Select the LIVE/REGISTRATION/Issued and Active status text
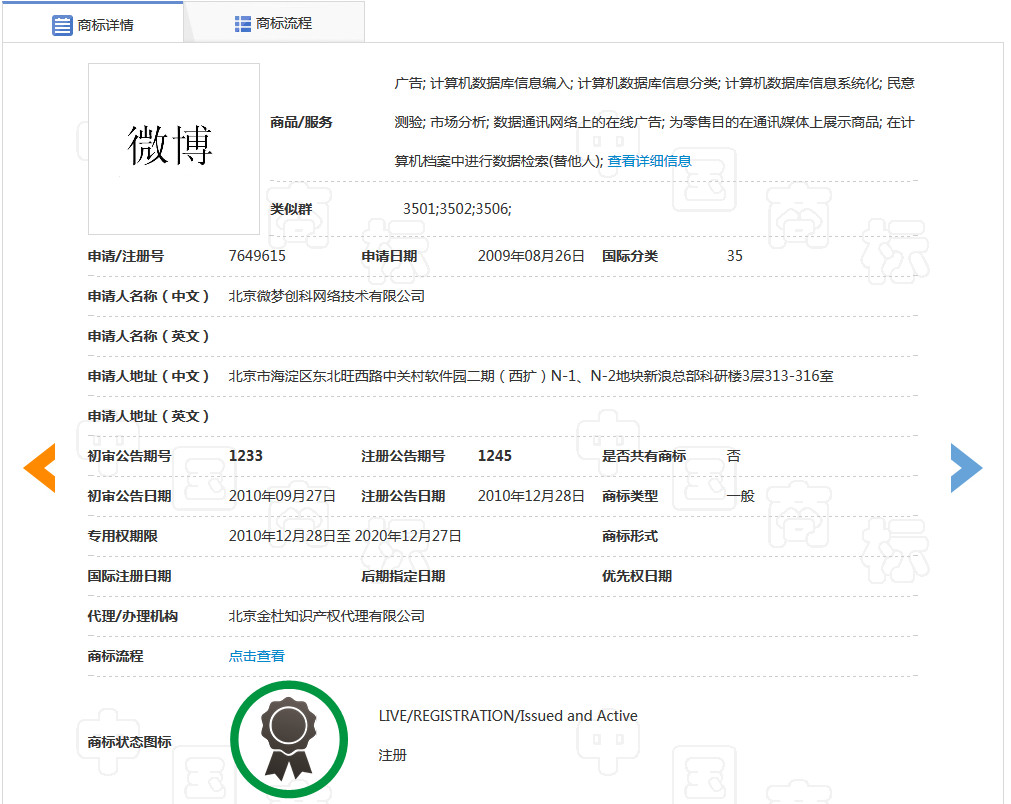 point(508,716)
